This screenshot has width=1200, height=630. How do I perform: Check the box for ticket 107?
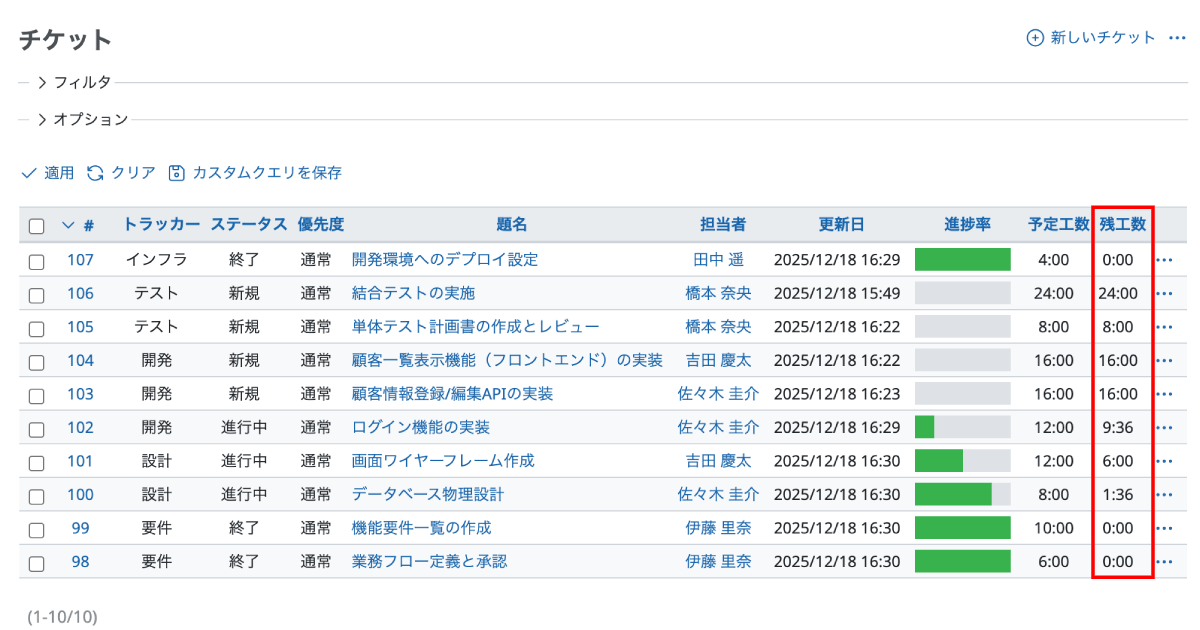[x=37, y=261]
